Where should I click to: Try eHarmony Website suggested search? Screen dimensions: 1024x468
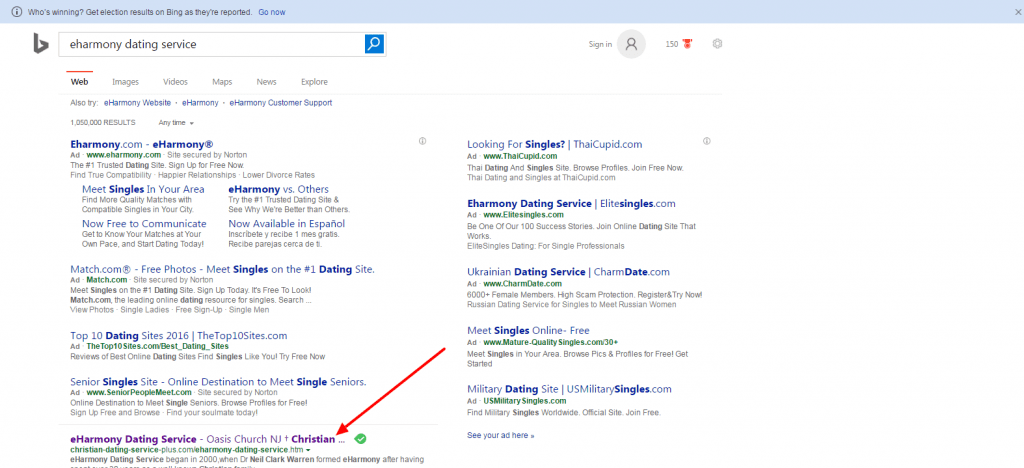[137, 102]
